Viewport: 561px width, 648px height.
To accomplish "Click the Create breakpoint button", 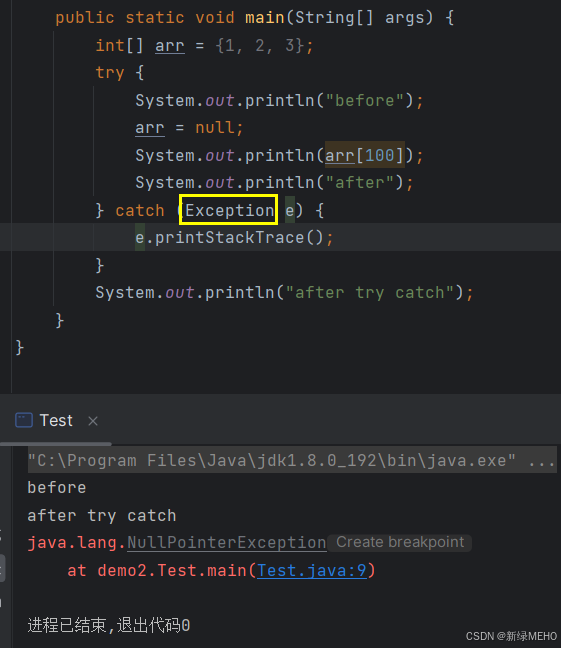I will click(400, 542).
